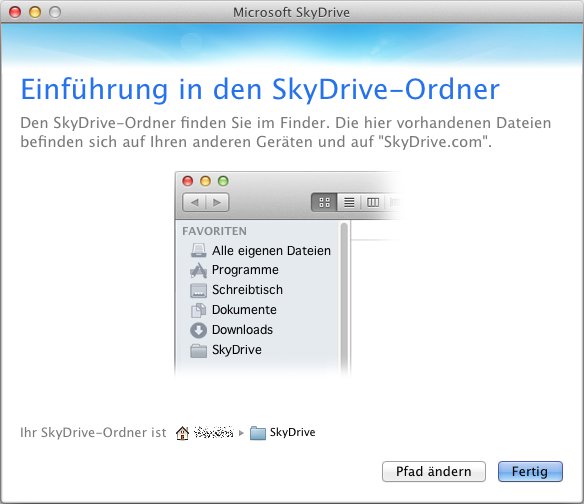Click the Pfad ändern button
Viewport: 584px width, 504px height.
[x=434, y=471]
